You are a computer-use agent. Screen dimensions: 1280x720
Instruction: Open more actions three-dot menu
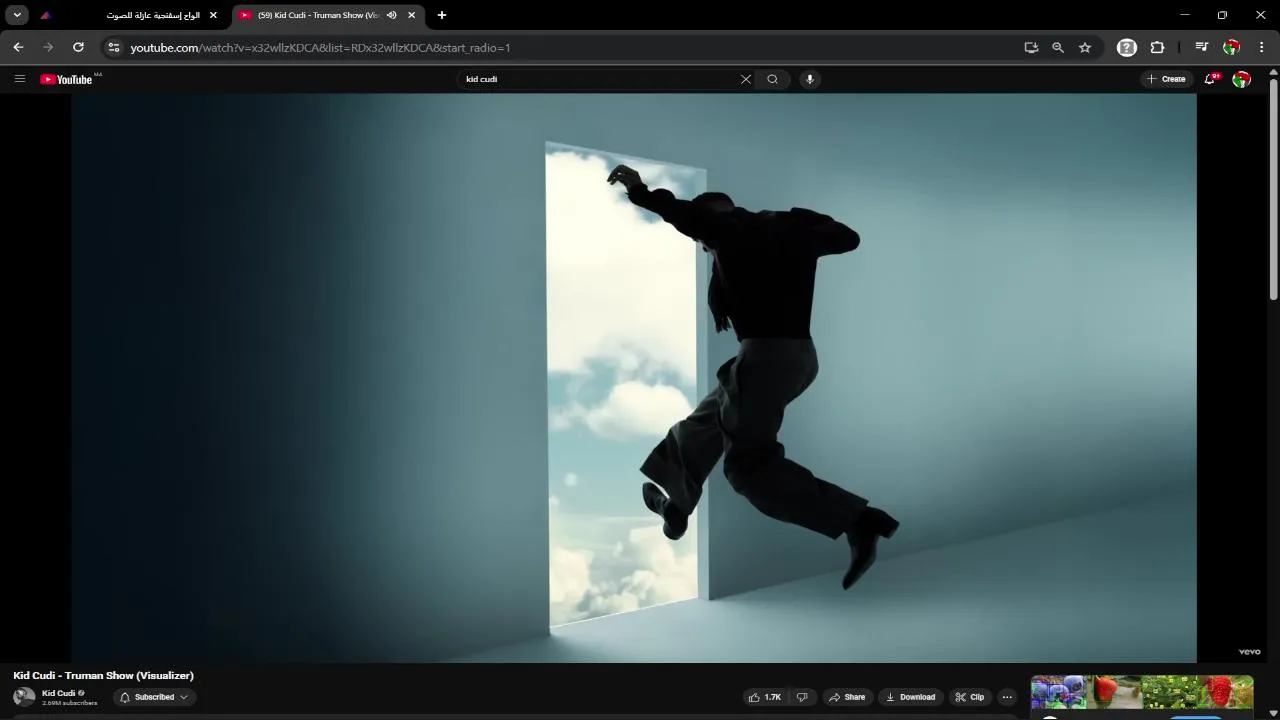pyautogui.click(x=1007, y=697)
